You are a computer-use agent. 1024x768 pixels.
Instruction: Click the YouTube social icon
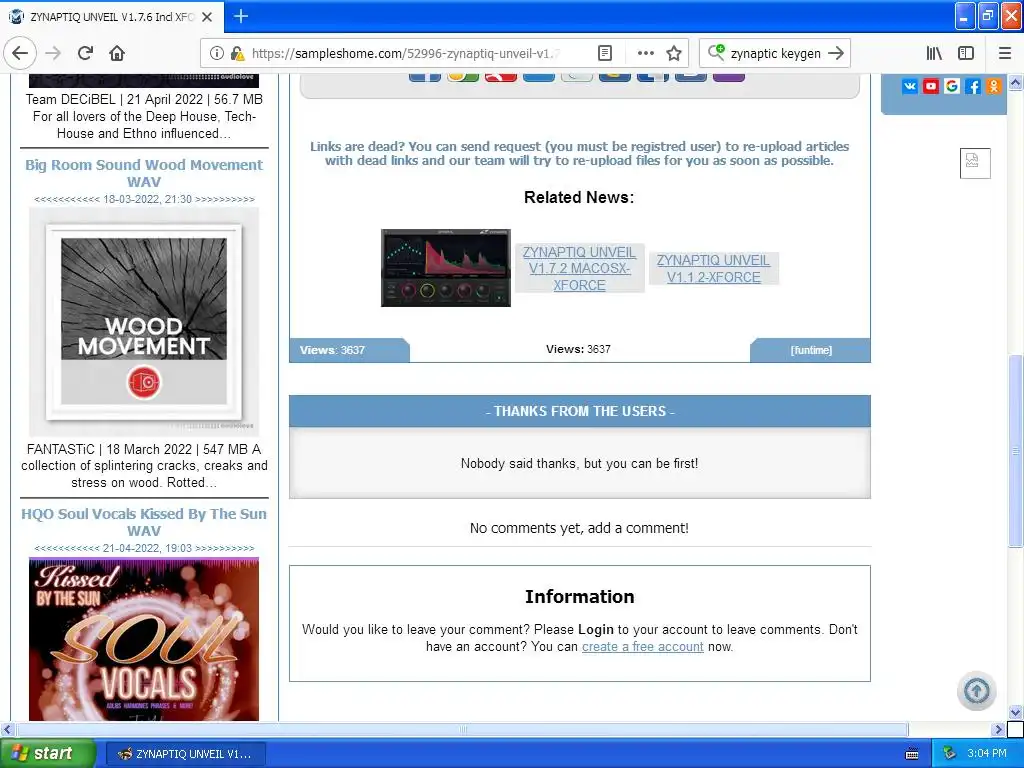(931, 86)
